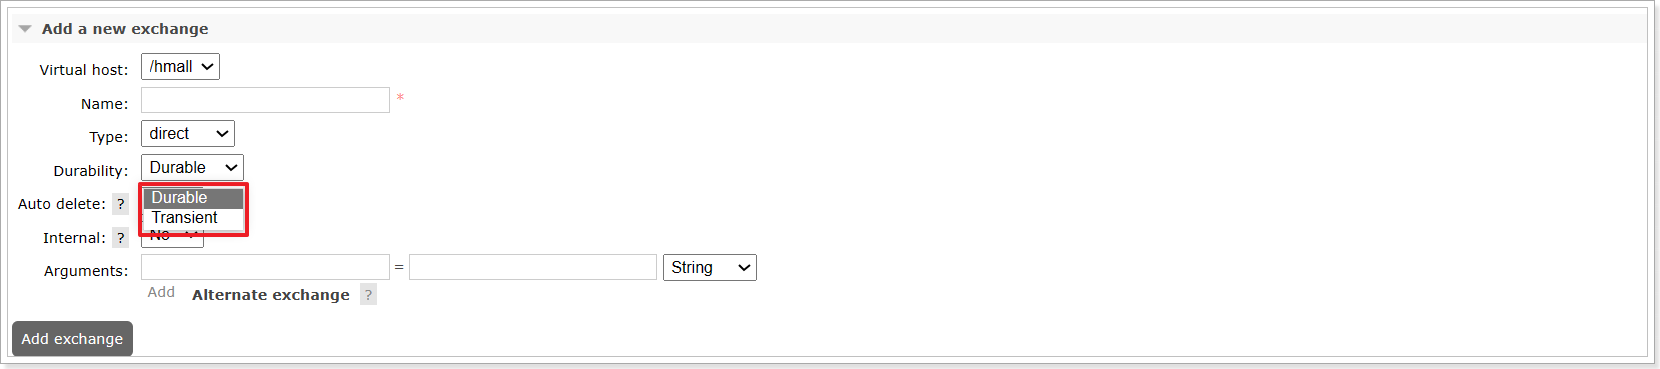Collapse the Add a new exchange section

[25, 29]
